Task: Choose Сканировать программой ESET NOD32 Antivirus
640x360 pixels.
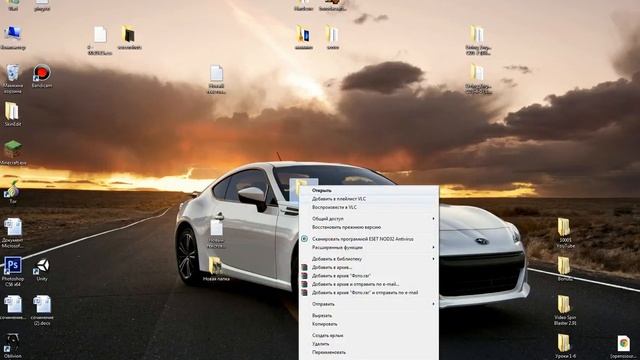Action: [x=363, y=239]
